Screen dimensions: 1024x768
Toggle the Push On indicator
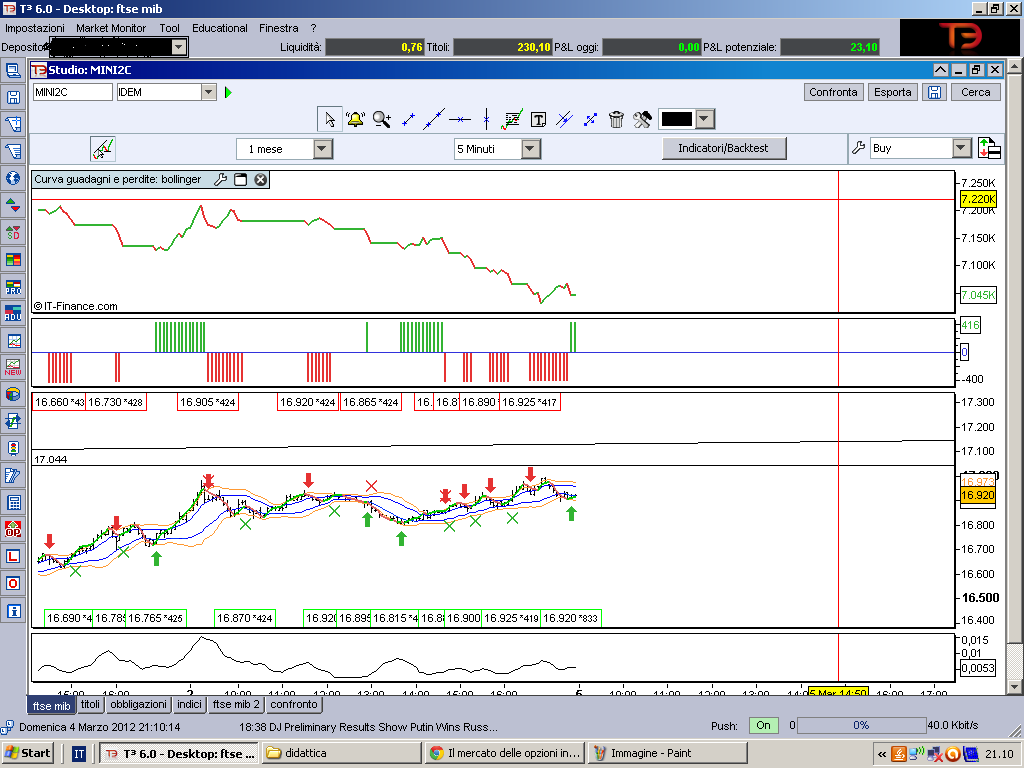tap(763, 725)
